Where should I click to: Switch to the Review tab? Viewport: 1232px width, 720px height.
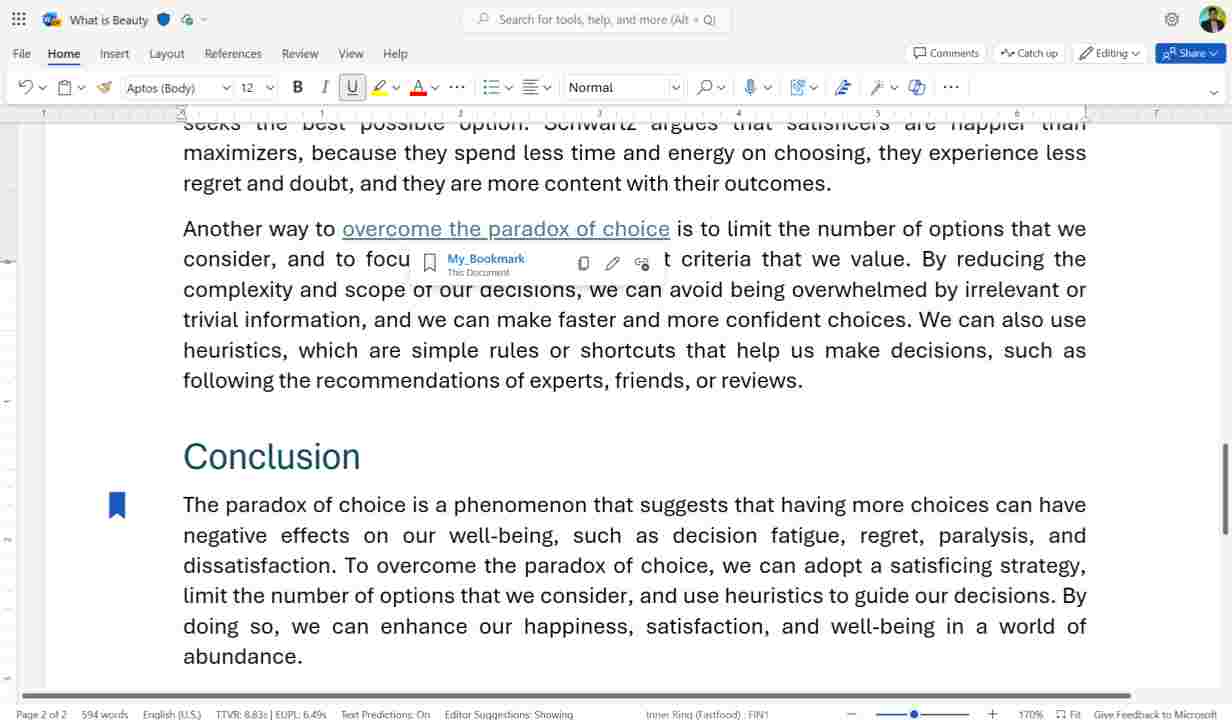[300, 54]
